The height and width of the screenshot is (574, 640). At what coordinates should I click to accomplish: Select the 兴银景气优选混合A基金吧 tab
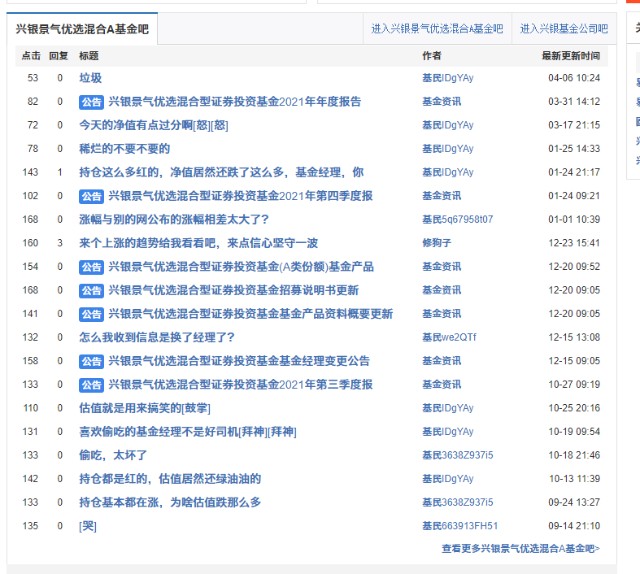[82, 29]
